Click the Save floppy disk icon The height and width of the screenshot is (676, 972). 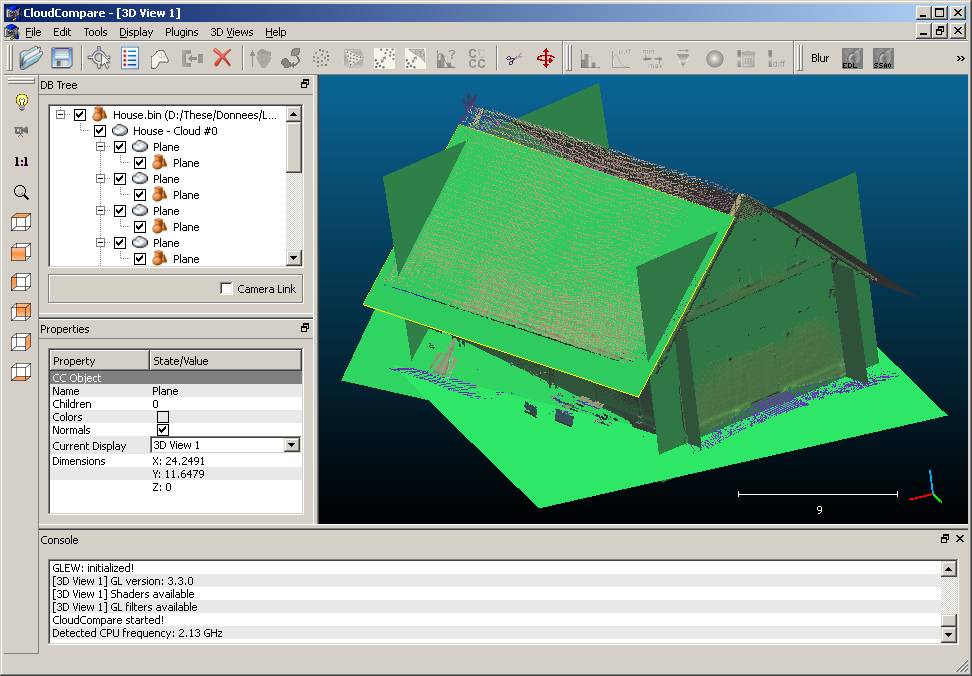[61, 58]
